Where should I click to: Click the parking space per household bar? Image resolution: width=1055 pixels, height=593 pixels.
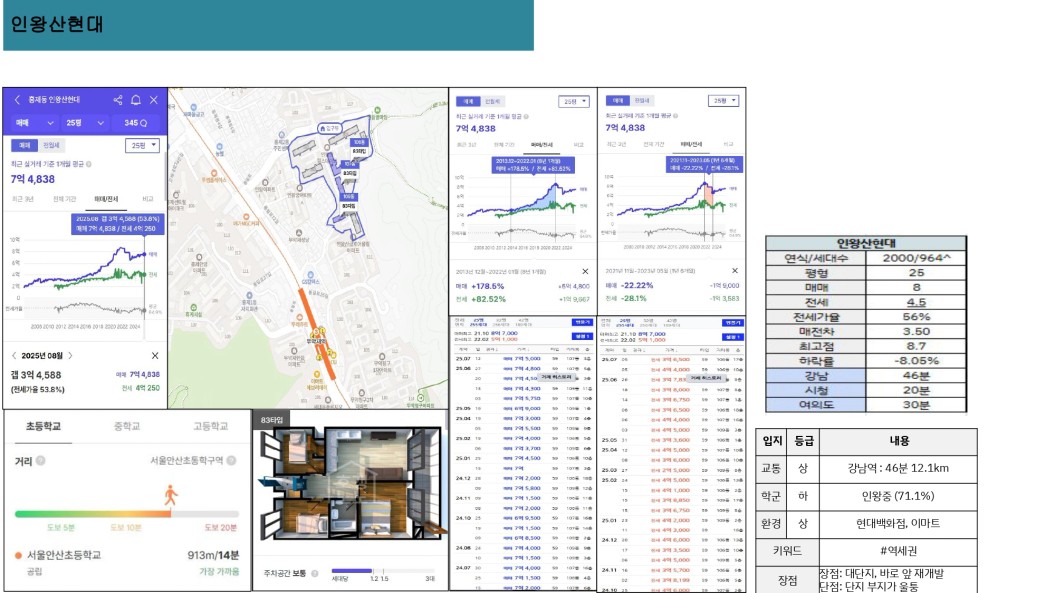pos(382,571)
